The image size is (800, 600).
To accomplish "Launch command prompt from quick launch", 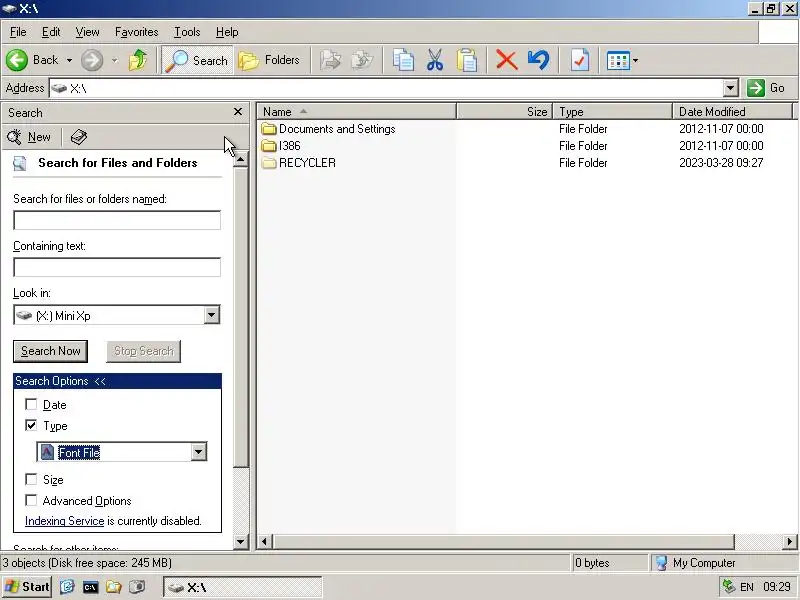I will tap(90, 587).
